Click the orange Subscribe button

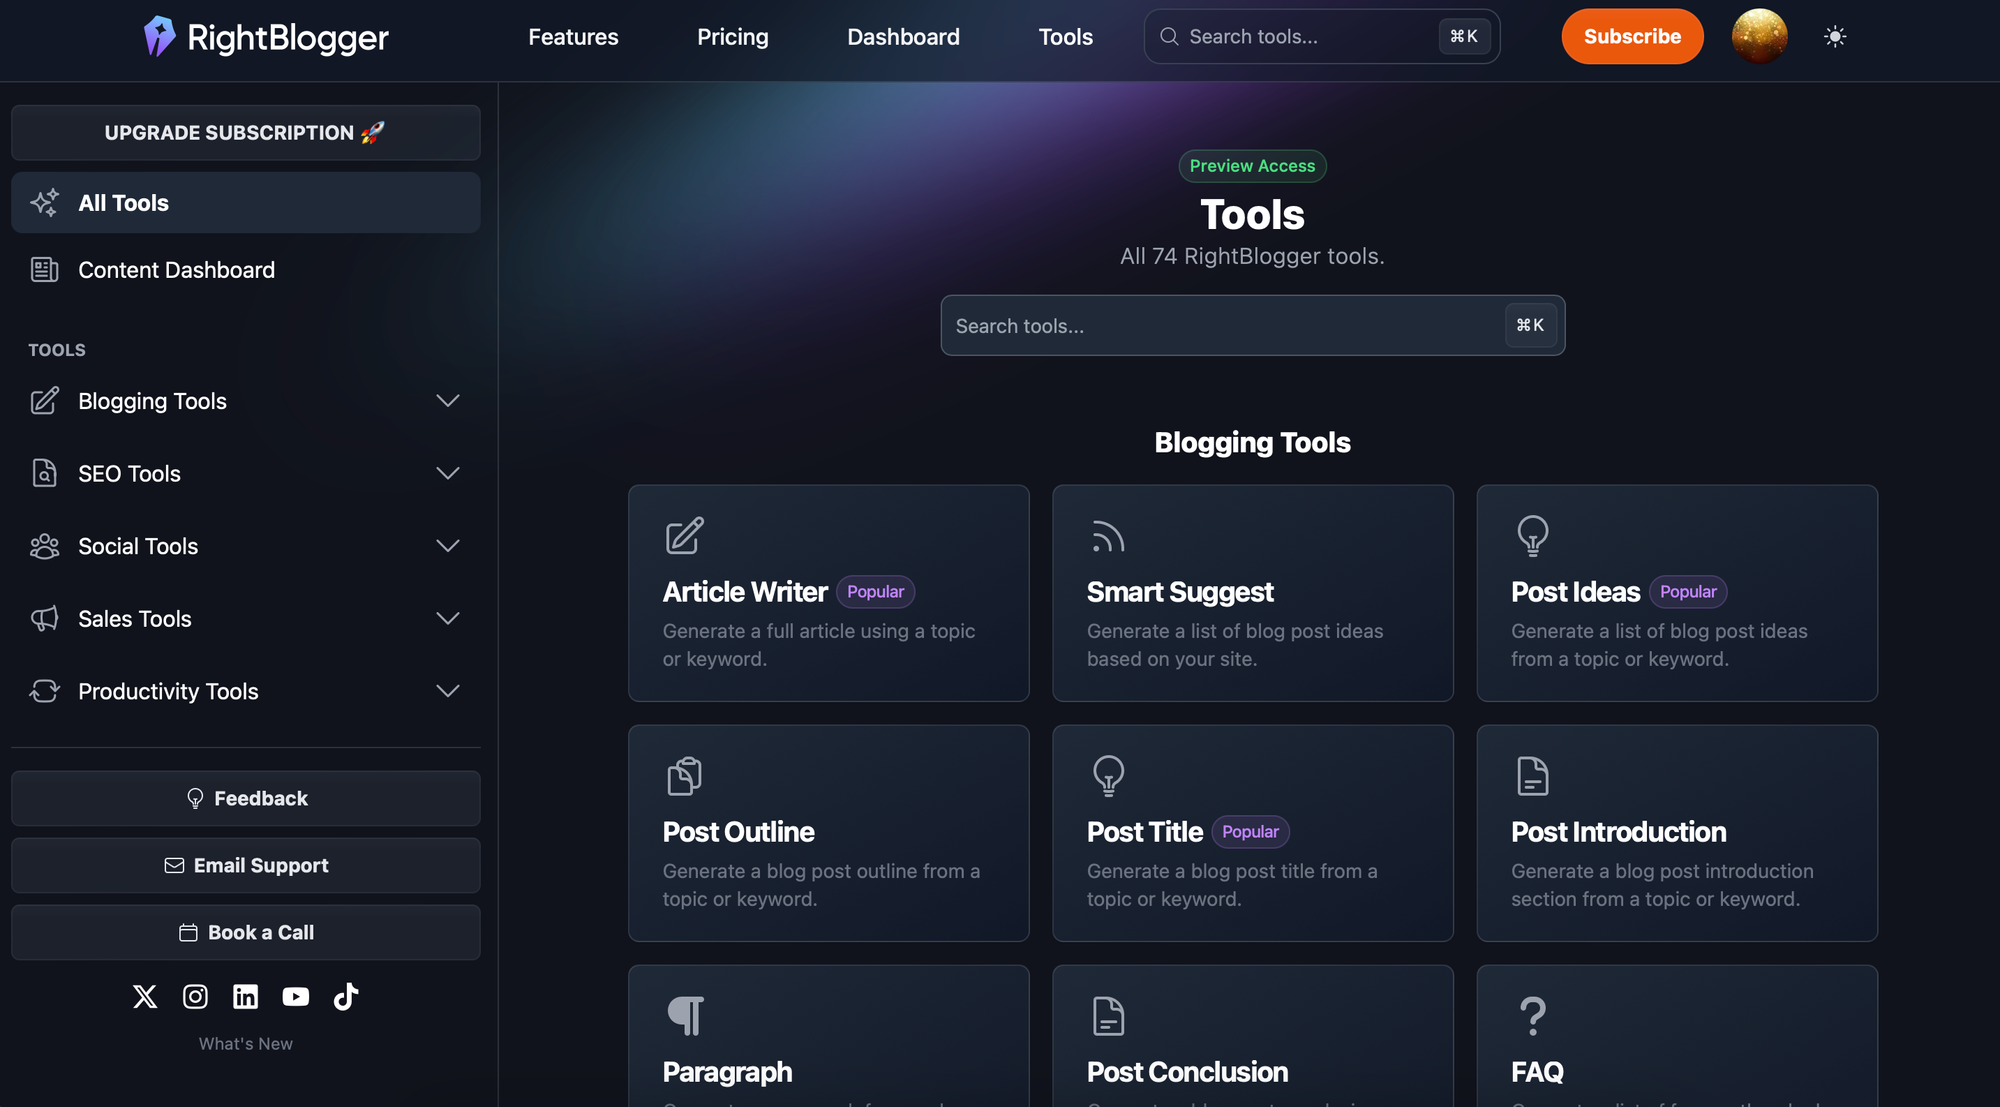1632,37
